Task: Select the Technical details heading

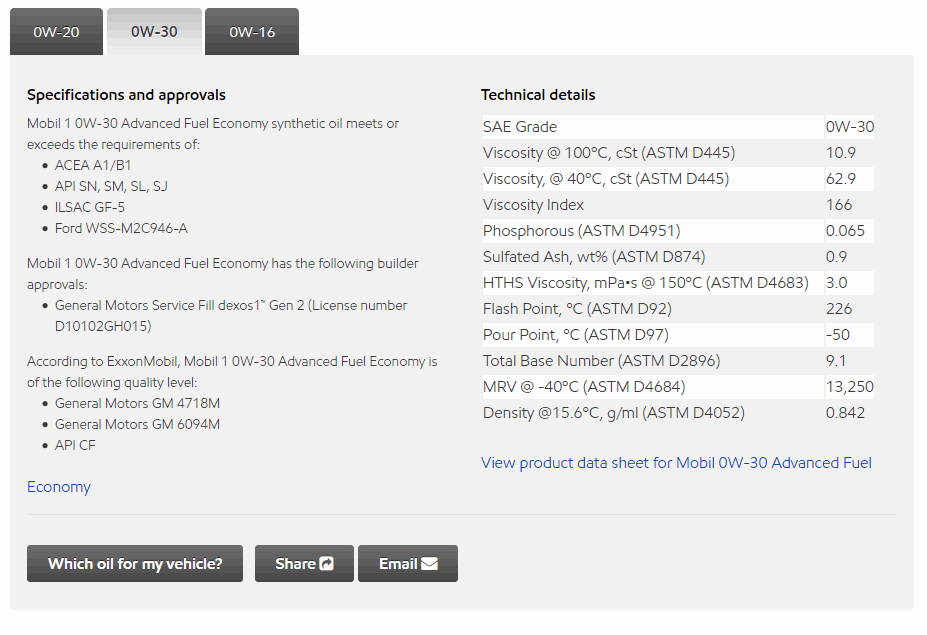Action: coord(538,95)
